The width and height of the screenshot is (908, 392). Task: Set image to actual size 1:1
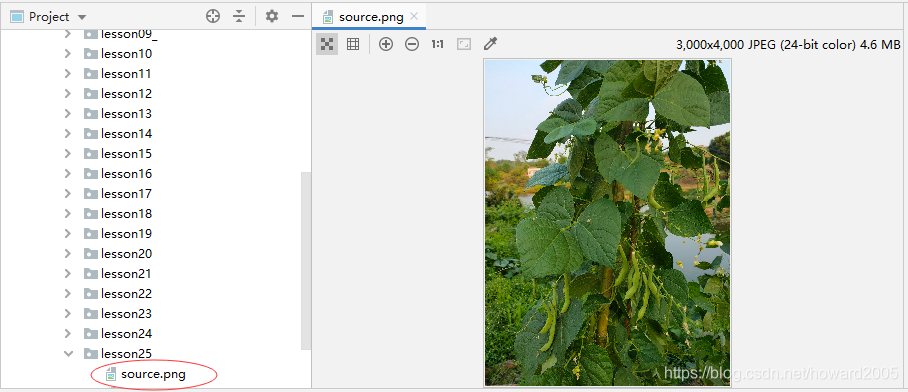click(x=437, y=44)
